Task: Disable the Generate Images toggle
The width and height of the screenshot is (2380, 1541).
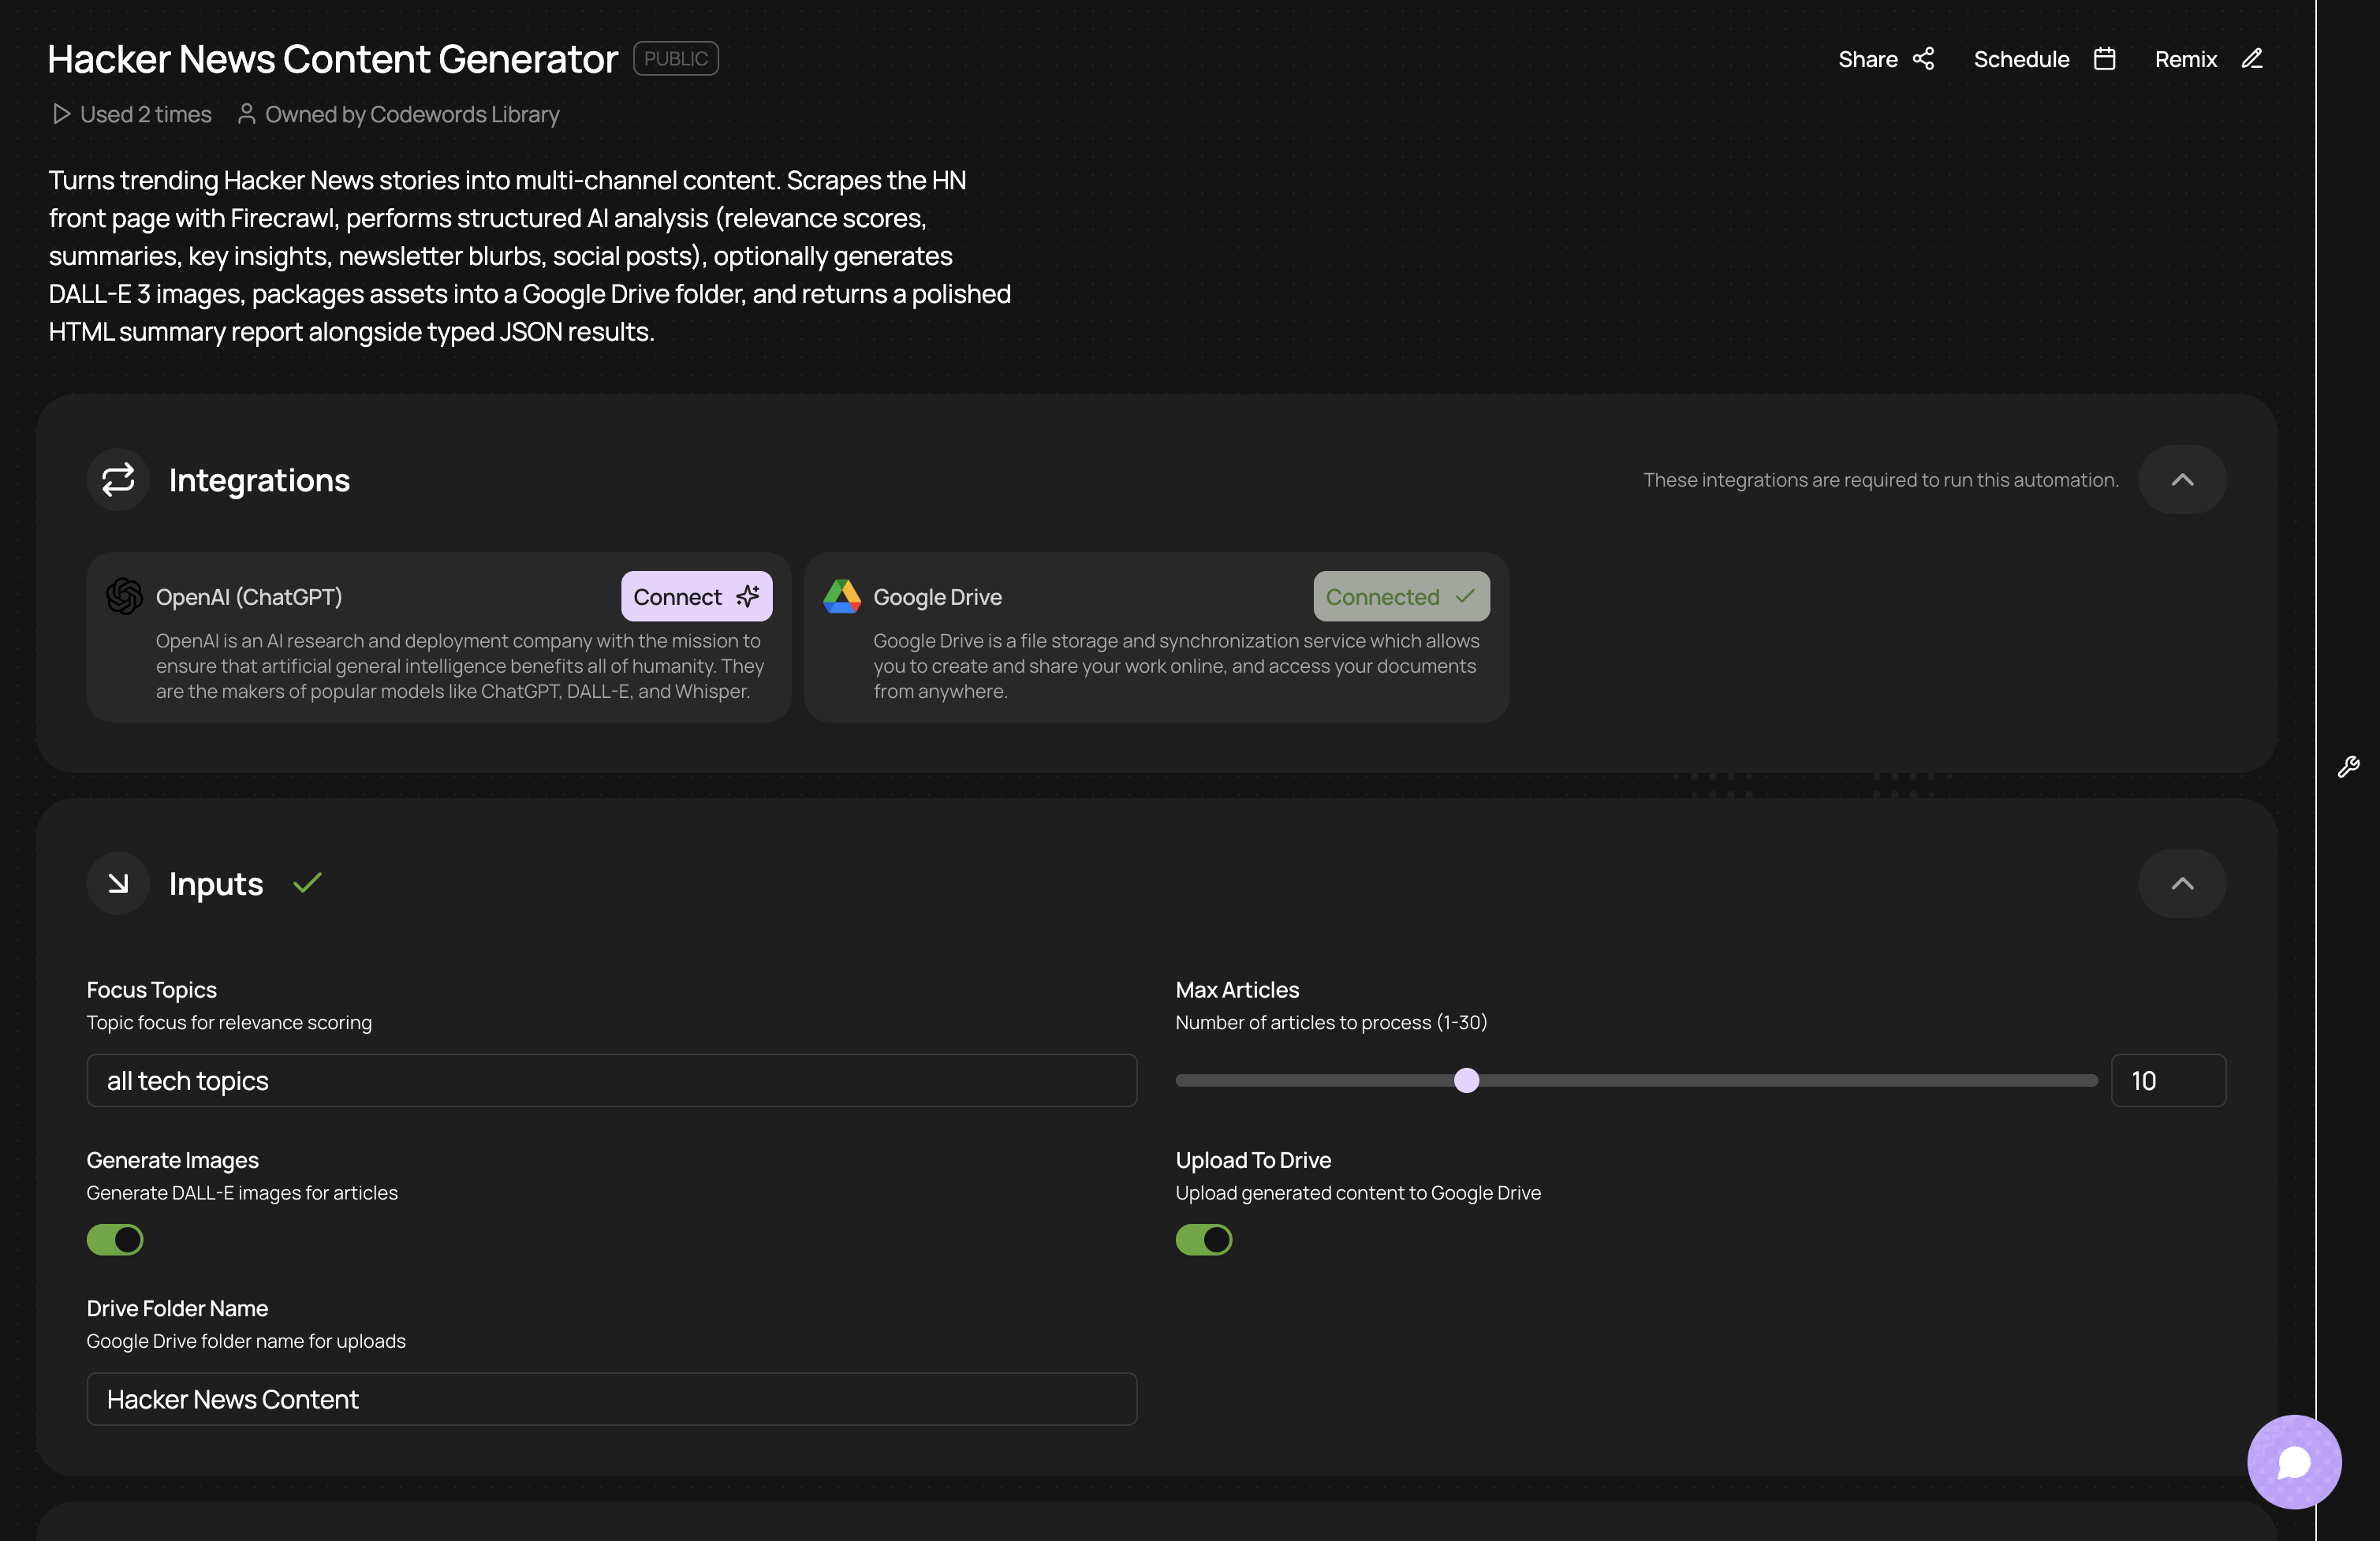Action: click(x=115, y=1240)
